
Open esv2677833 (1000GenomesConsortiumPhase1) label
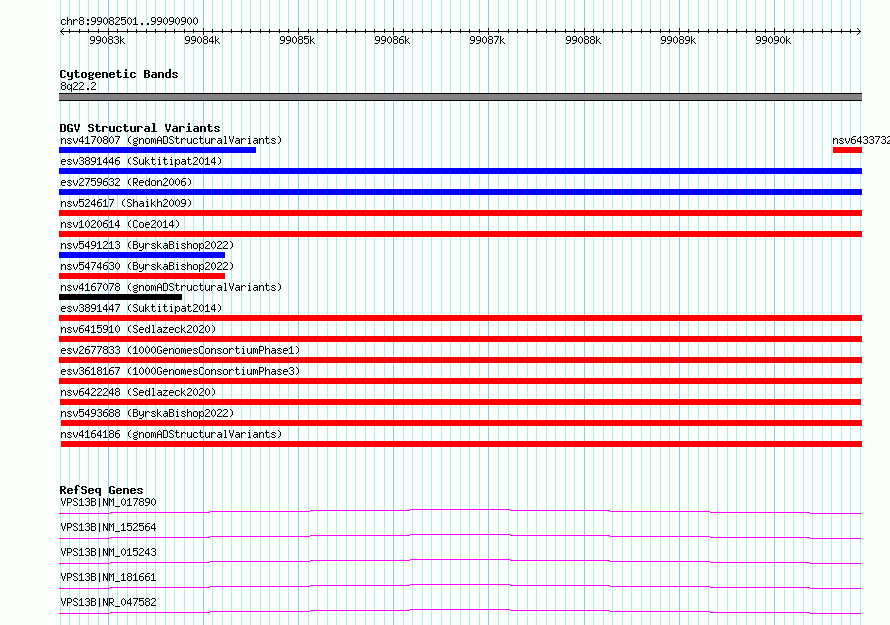[180, 350]
